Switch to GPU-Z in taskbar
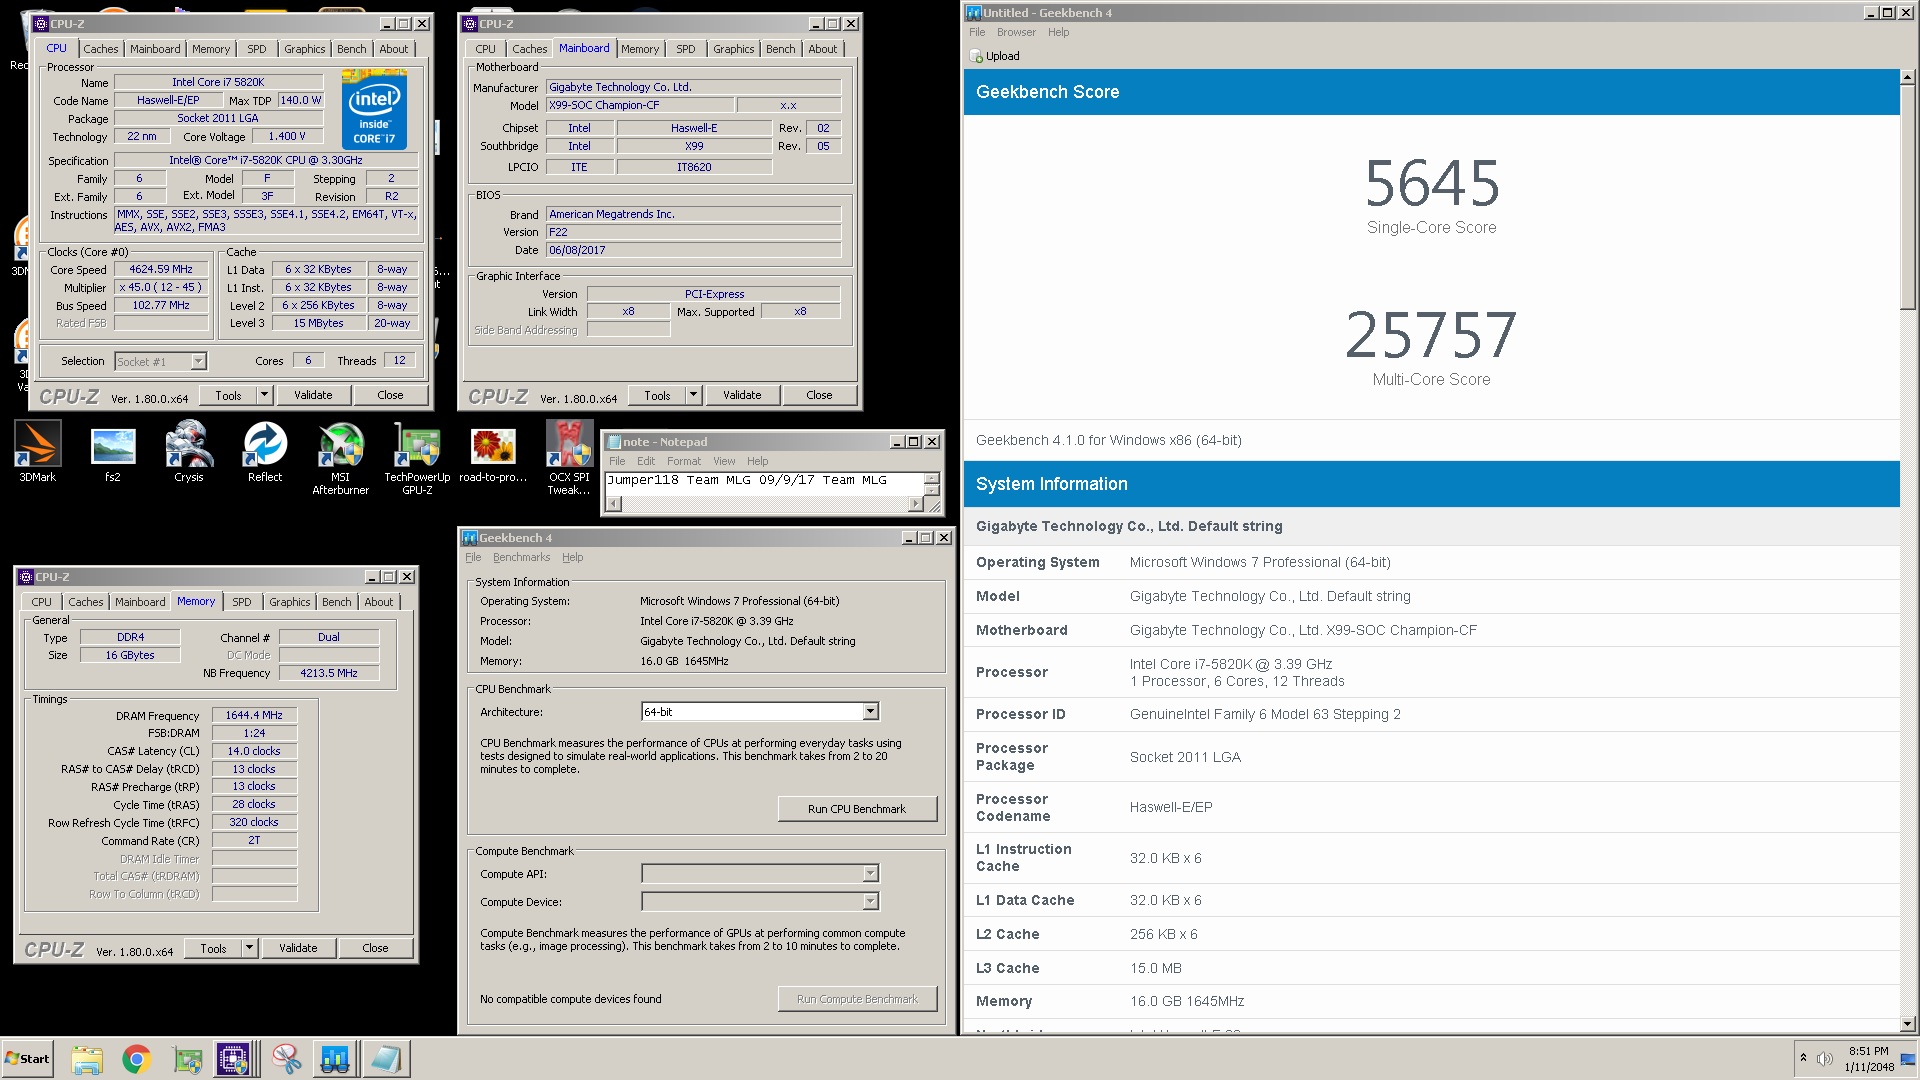This screenshot has width=1920, height=1080. tap(187, 1059)
